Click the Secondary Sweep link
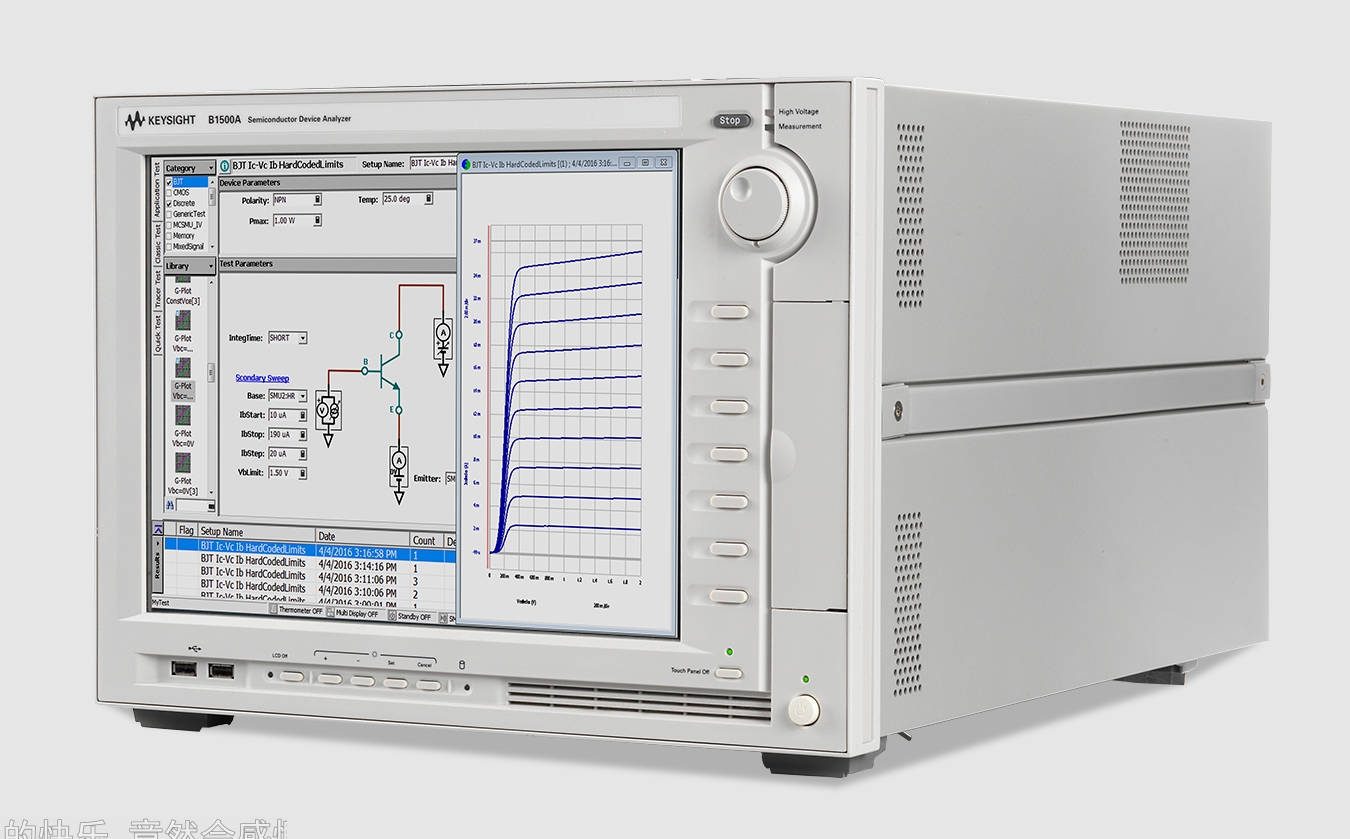 [x=262, y=378]
